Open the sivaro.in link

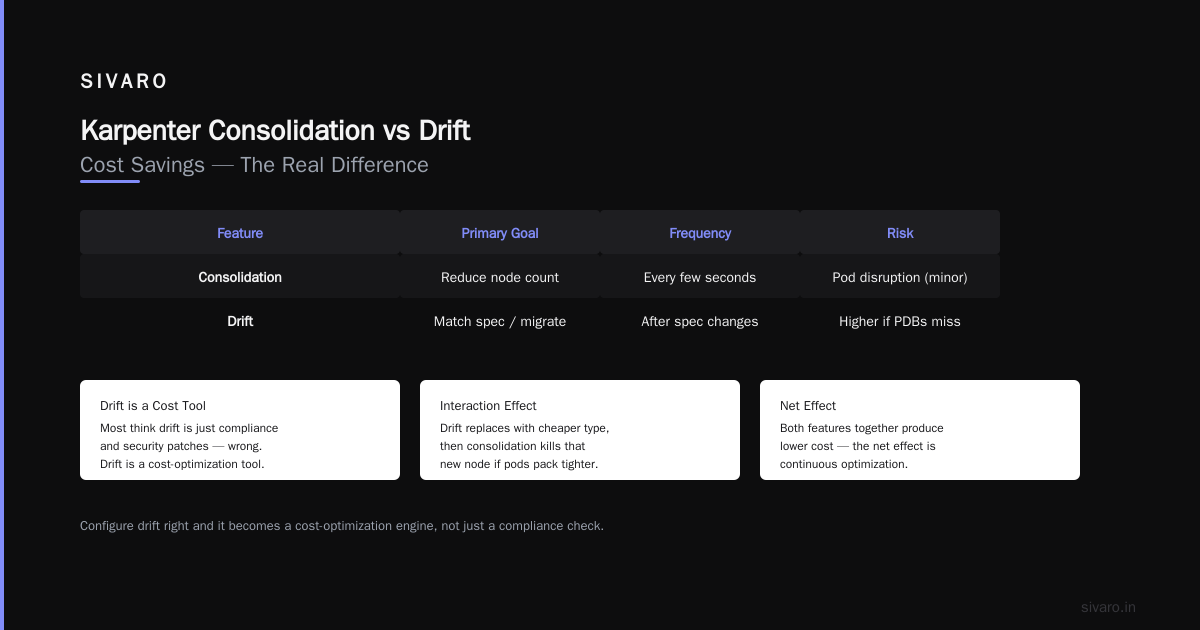[1109, 607]
